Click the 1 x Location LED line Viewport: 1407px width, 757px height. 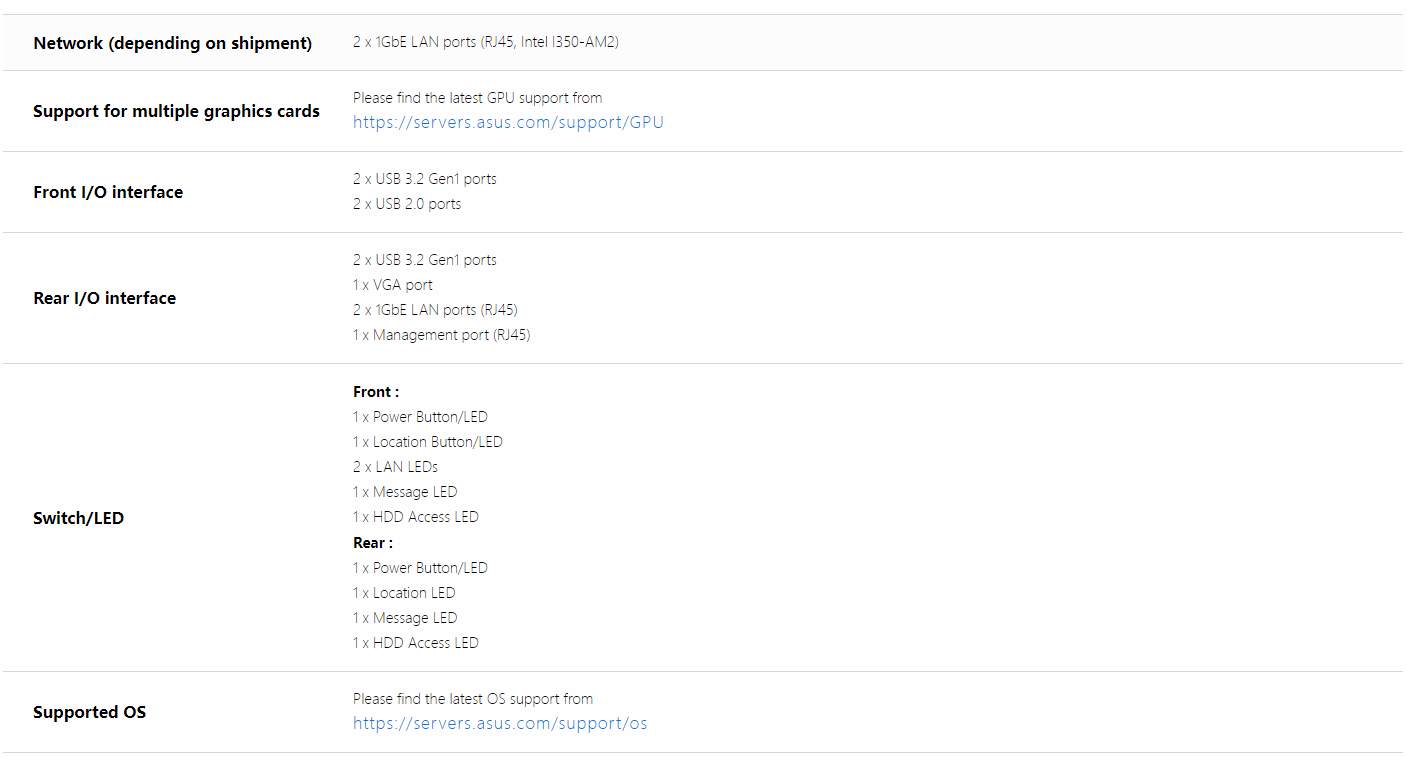(404, 593)
